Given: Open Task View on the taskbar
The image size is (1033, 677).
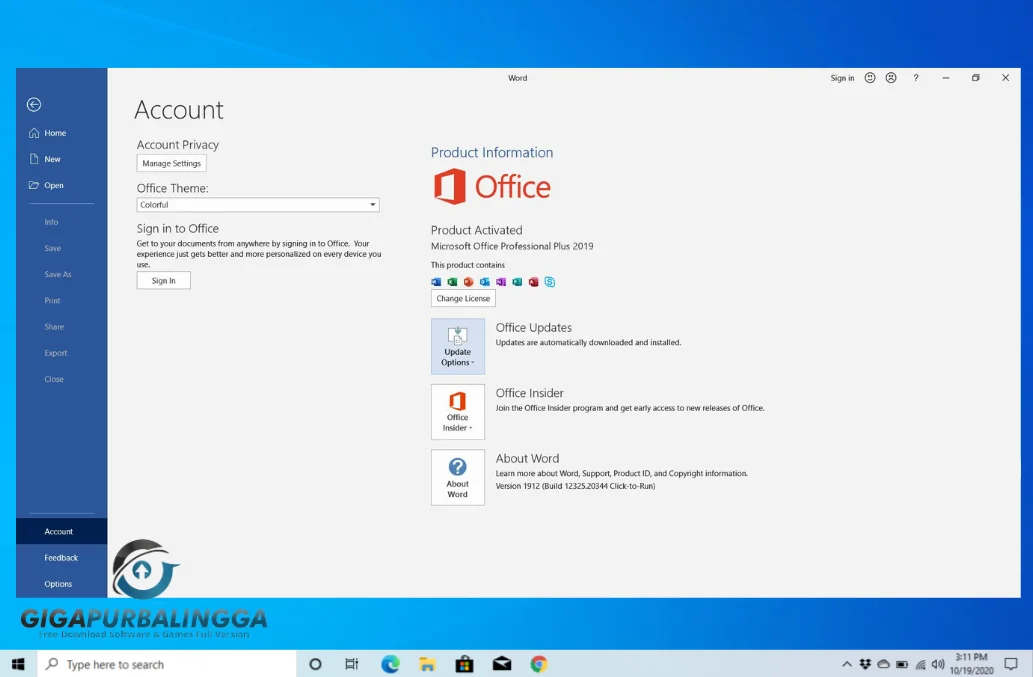Looking at the screenshot, I should click(352, 664).
